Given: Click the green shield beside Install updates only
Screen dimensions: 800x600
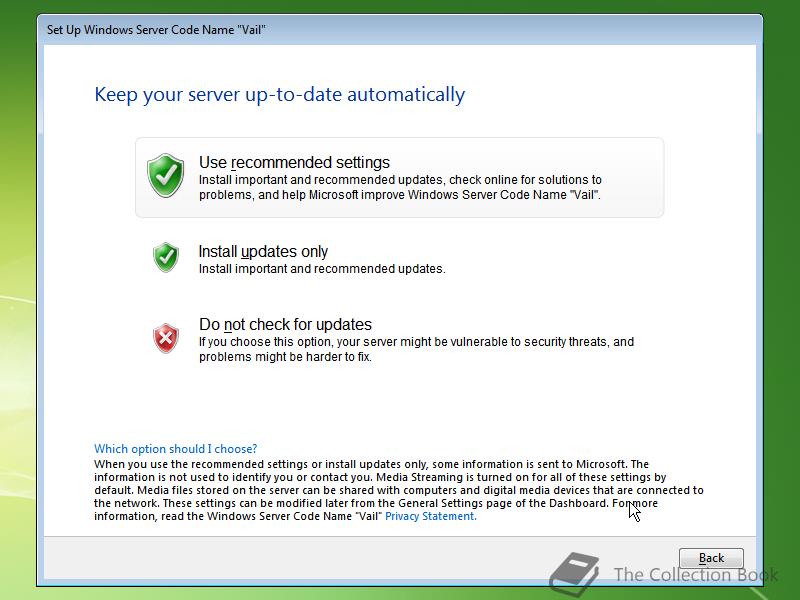Looking at the screenshot, I should click(166, 257).
